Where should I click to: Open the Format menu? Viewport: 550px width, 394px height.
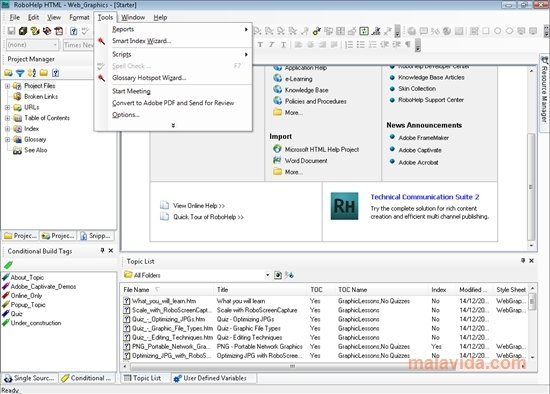coord(79,17)
